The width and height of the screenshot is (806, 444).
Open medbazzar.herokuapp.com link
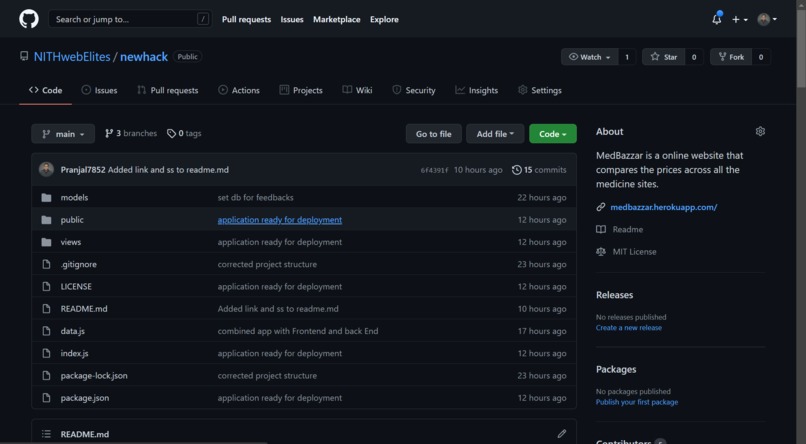tap(664, 207)
